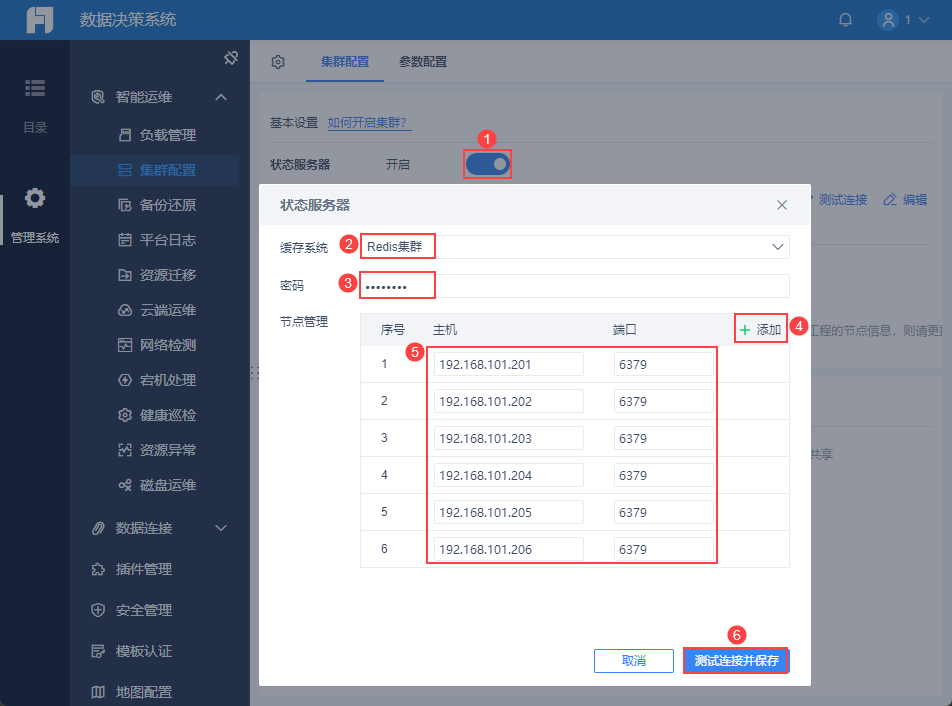The image size is (952, 706).
Task: Click the 健康巡检 icon
Action: (124, 415)
